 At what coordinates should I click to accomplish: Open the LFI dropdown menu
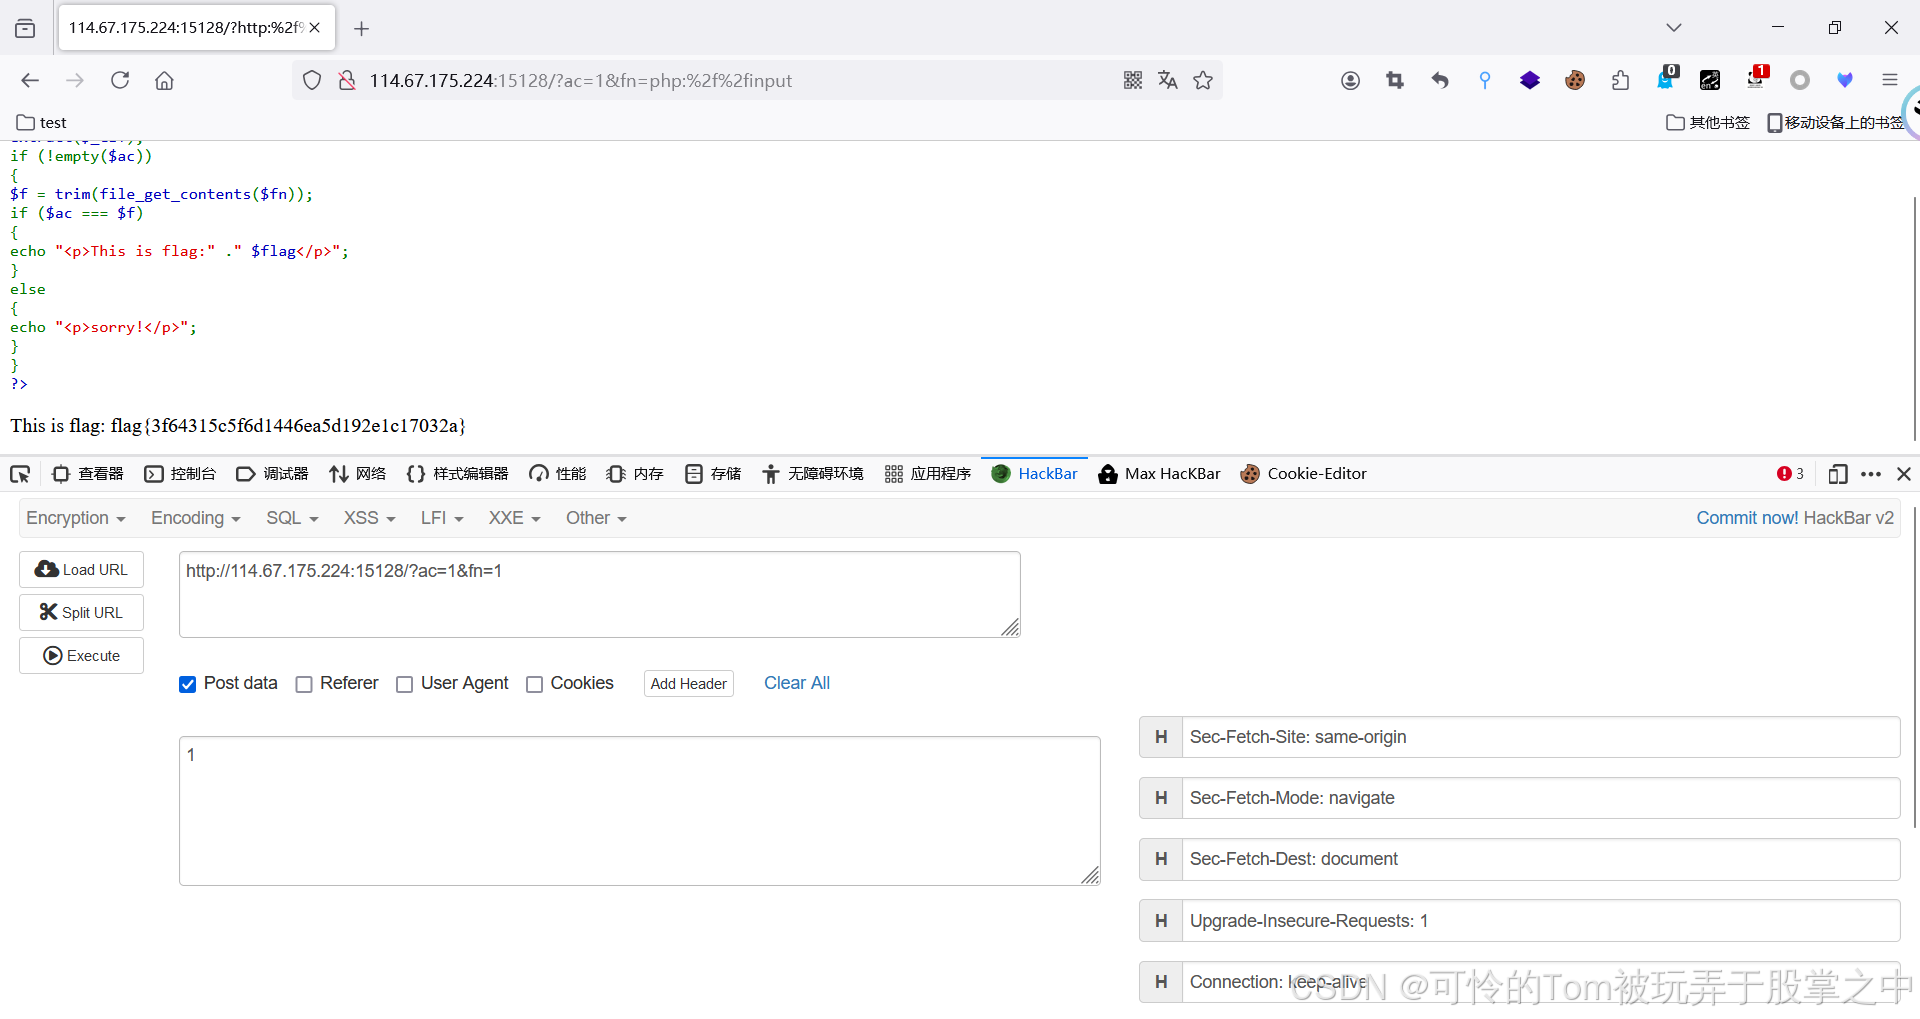coord(441,518)
